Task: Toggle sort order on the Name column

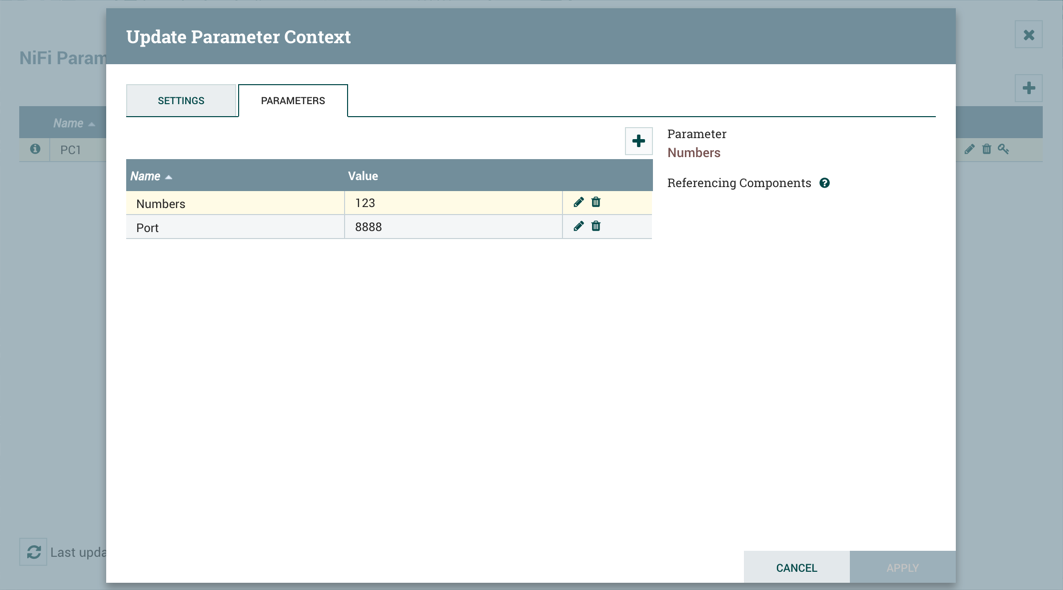Action: (x=150, y=175)
